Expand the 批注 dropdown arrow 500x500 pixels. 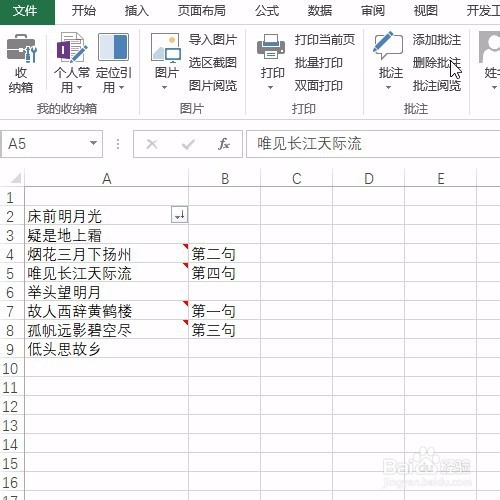(x=388, y=88)
